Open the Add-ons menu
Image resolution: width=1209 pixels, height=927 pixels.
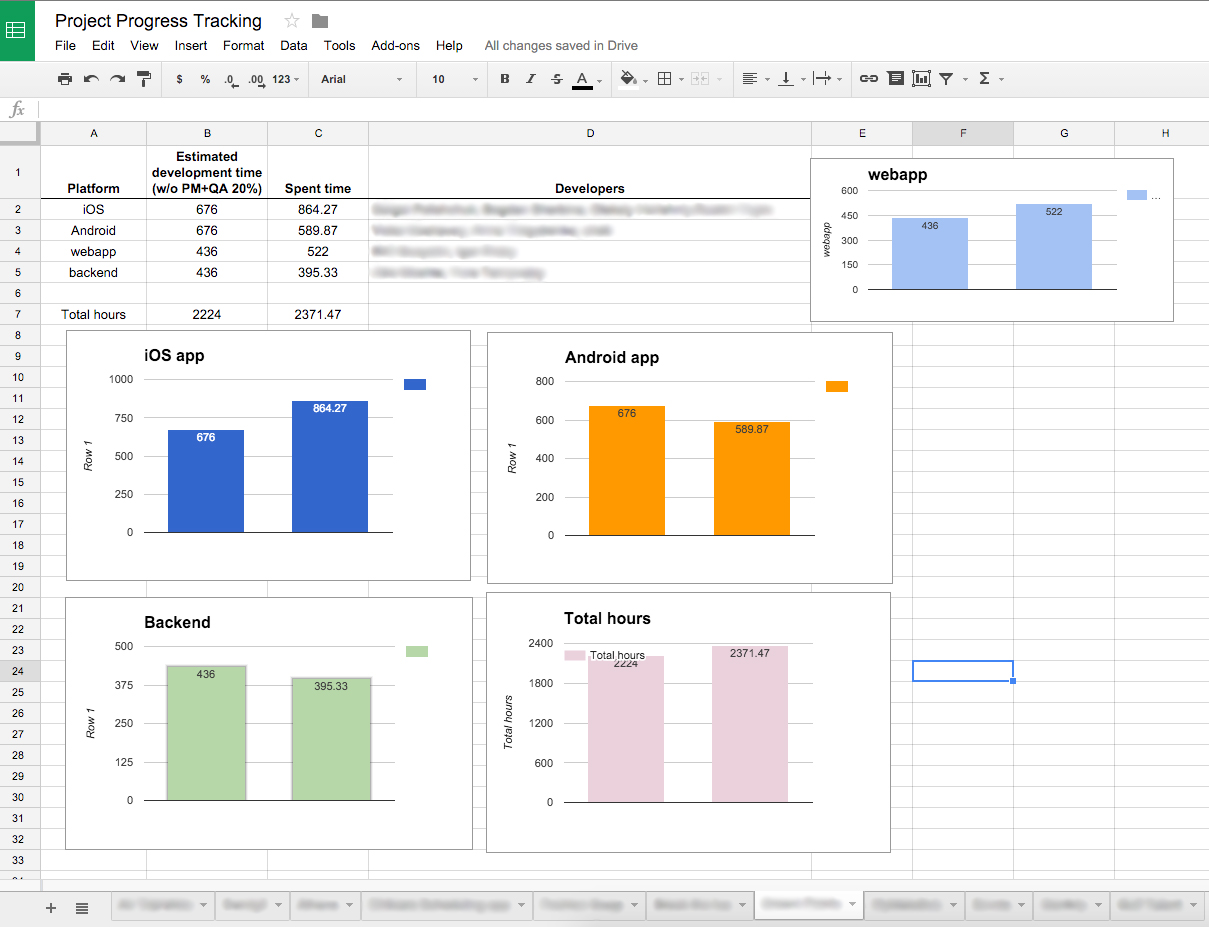click(x=395, y=45)
